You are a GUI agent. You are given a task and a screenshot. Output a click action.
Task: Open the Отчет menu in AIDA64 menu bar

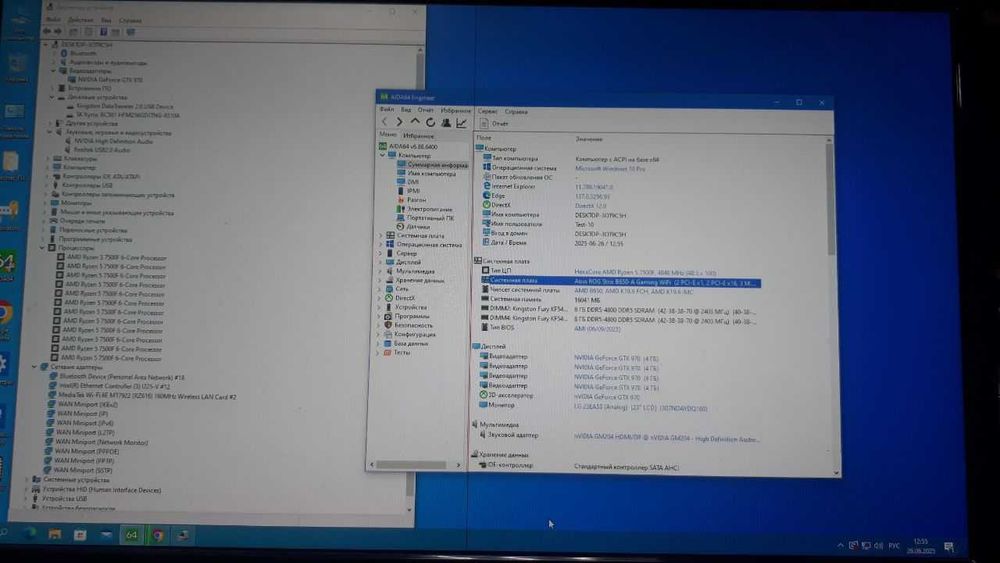(425, 110)
